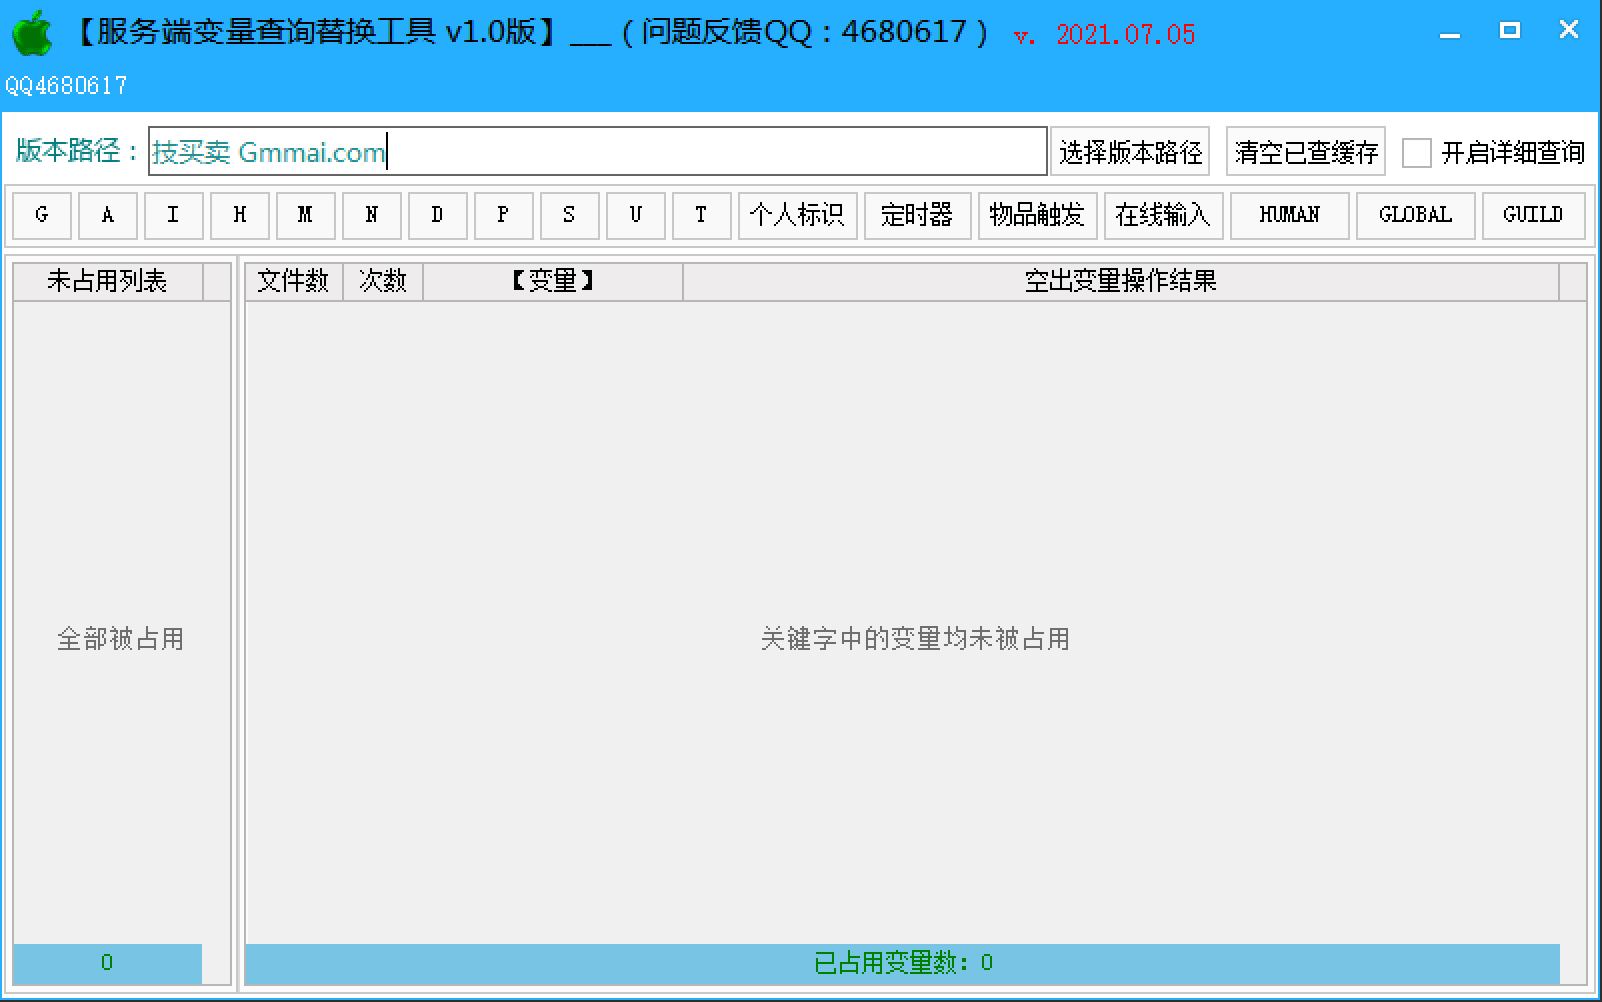Click the H variable button
This screenshot has height=1002, width=1602.
(x=240, y=215)
